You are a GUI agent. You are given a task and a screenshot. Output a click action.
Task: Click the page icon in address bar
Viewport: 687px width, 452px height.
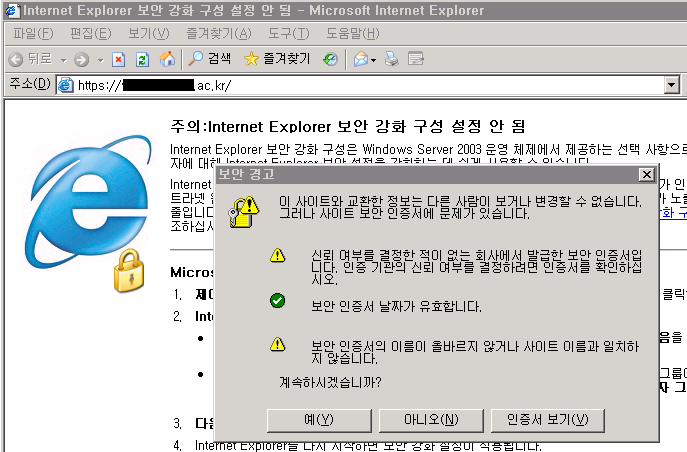point(66,85)
